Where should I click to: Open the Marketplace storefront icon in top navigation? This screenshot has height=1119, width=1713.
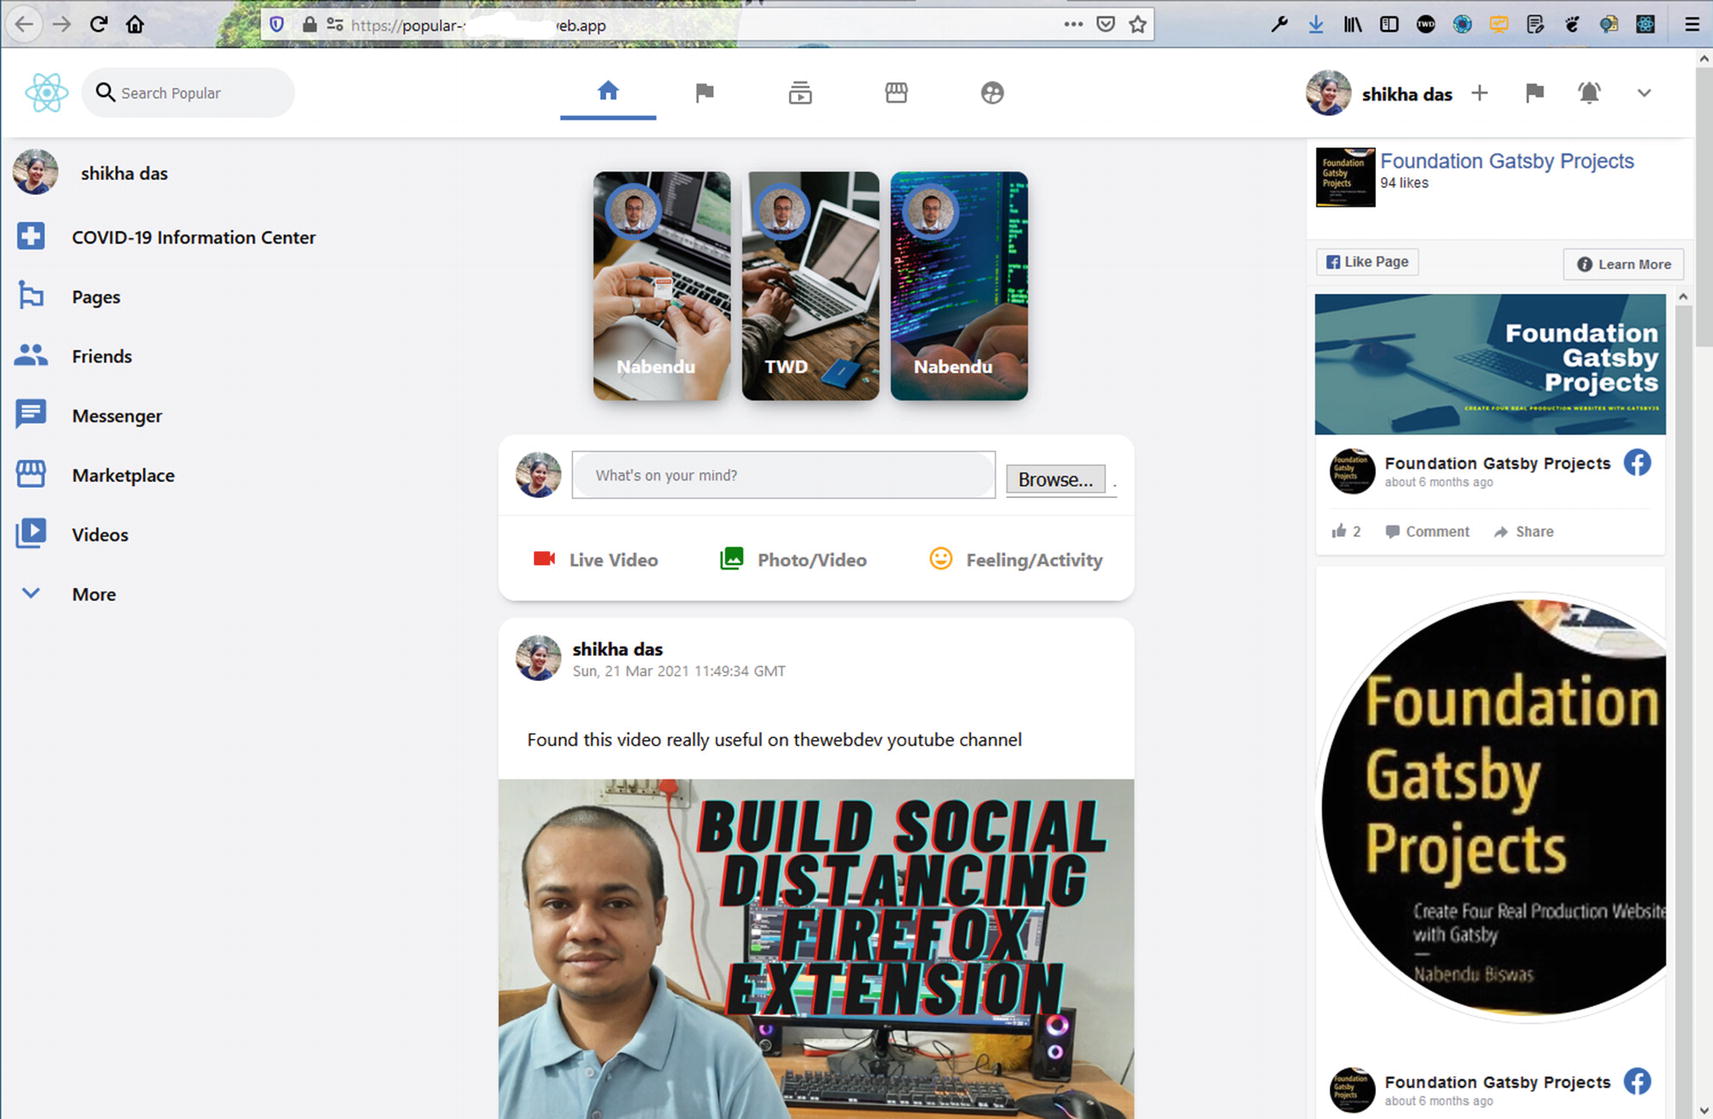point(896,93)
